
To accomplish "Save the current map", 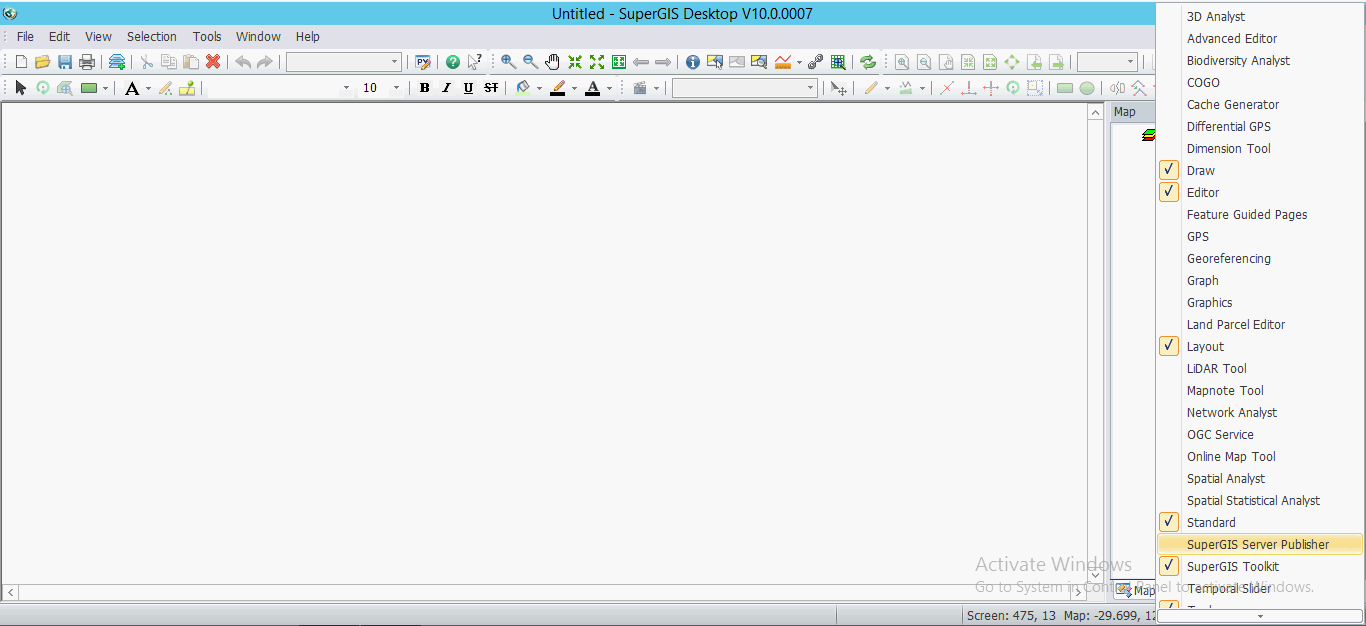I will click(x=65, y=62).
